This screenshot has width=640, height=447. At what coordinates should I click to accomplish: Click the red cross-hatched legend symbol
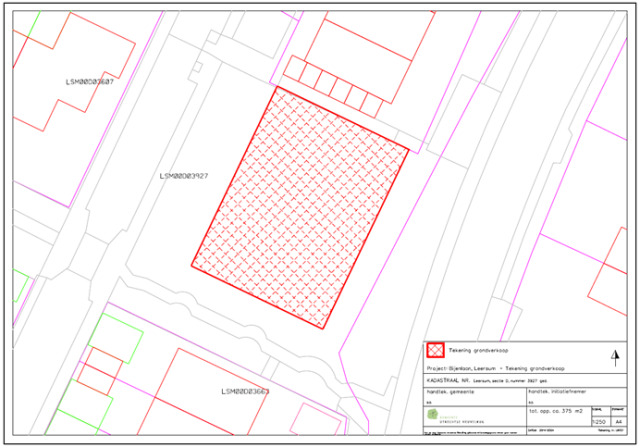point(435,350)
